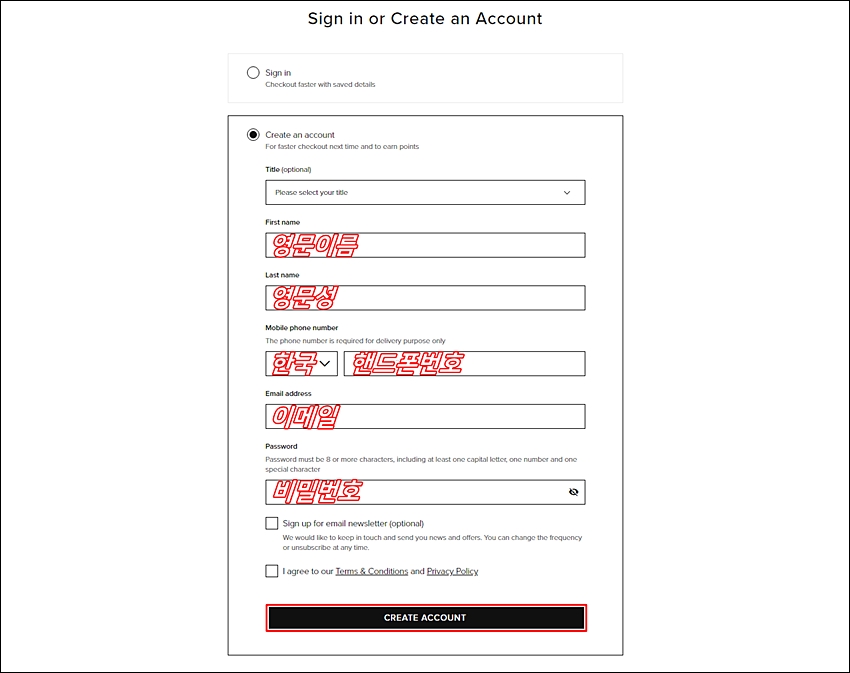This screenshot has height=673, width=850.
Task: Click the title dropdown chevron arrow
Action: [566, 193]
